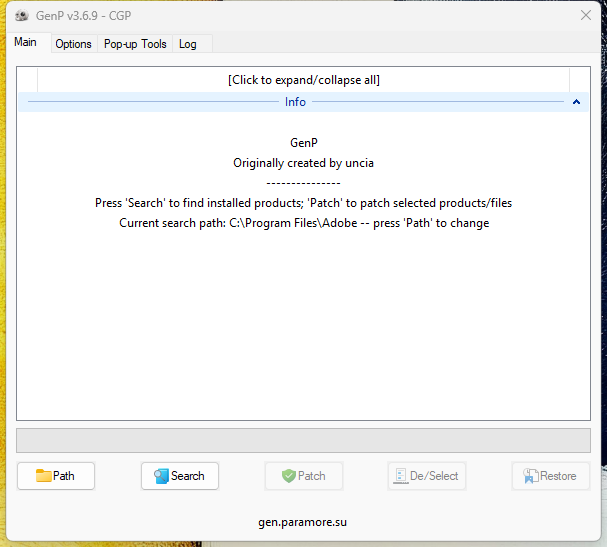Collapse the Info section chevron
The image size is (607, 547).
click(576, 102)
